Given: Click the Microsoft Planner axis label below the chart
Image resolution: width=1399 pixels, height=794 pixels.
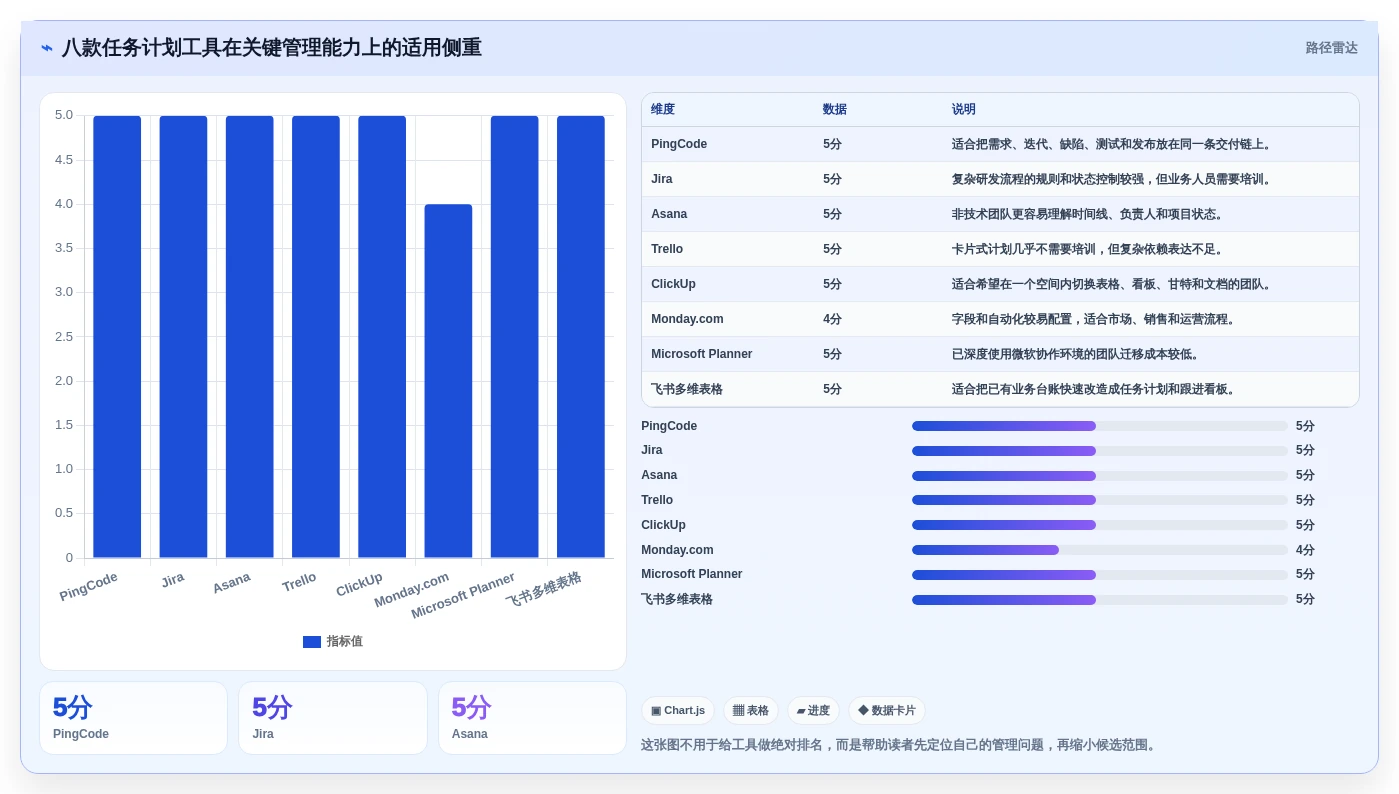Looking at the screenshot, I should click(463, 595).
